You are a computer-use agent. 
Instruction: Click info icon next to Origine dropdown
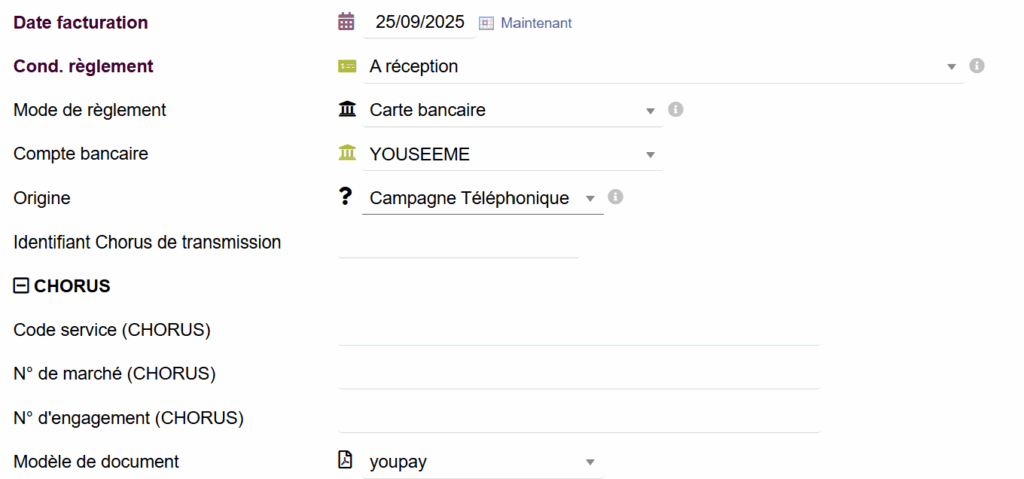coord(616,197)
